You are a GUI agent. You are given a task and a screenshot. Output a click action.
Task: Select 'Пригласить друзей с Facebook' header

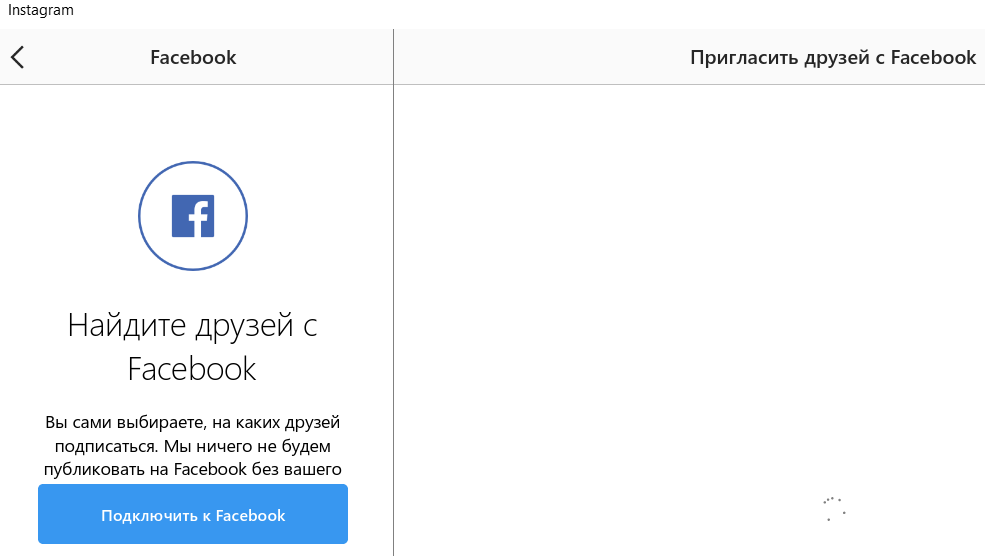point(832,57)
